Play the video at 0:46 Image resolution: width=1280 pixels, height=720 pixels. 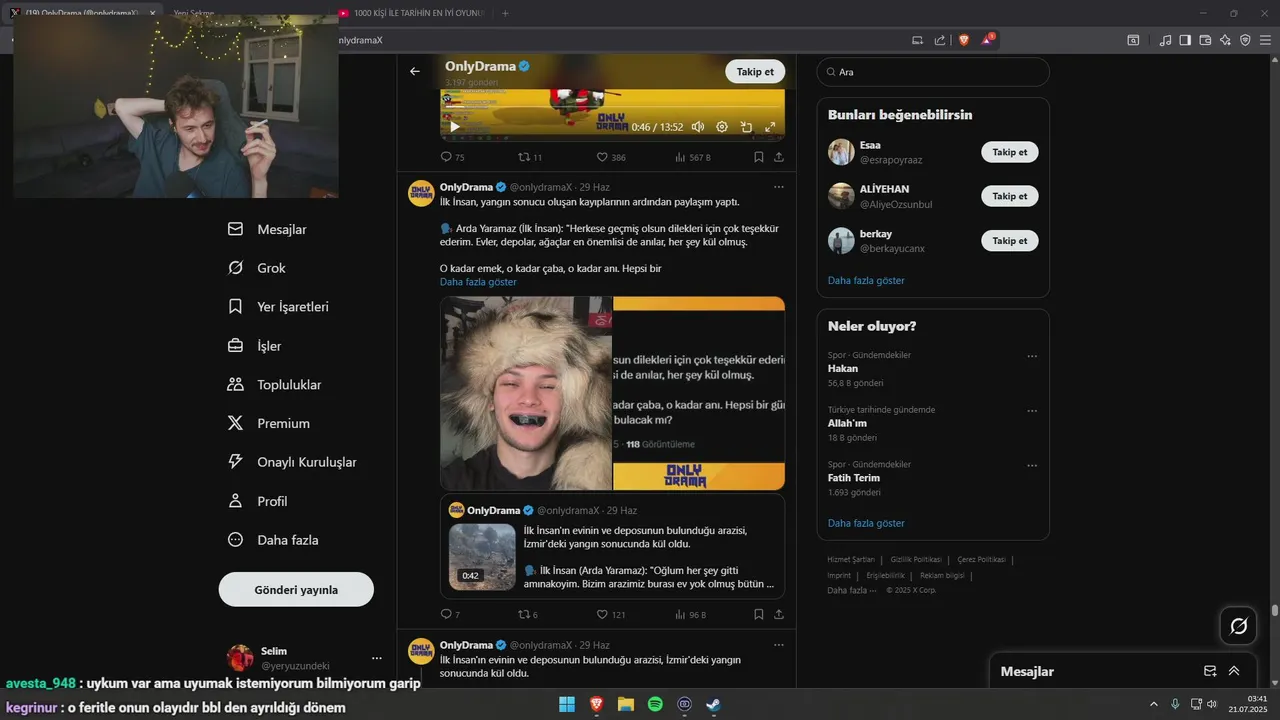(455, 127)
